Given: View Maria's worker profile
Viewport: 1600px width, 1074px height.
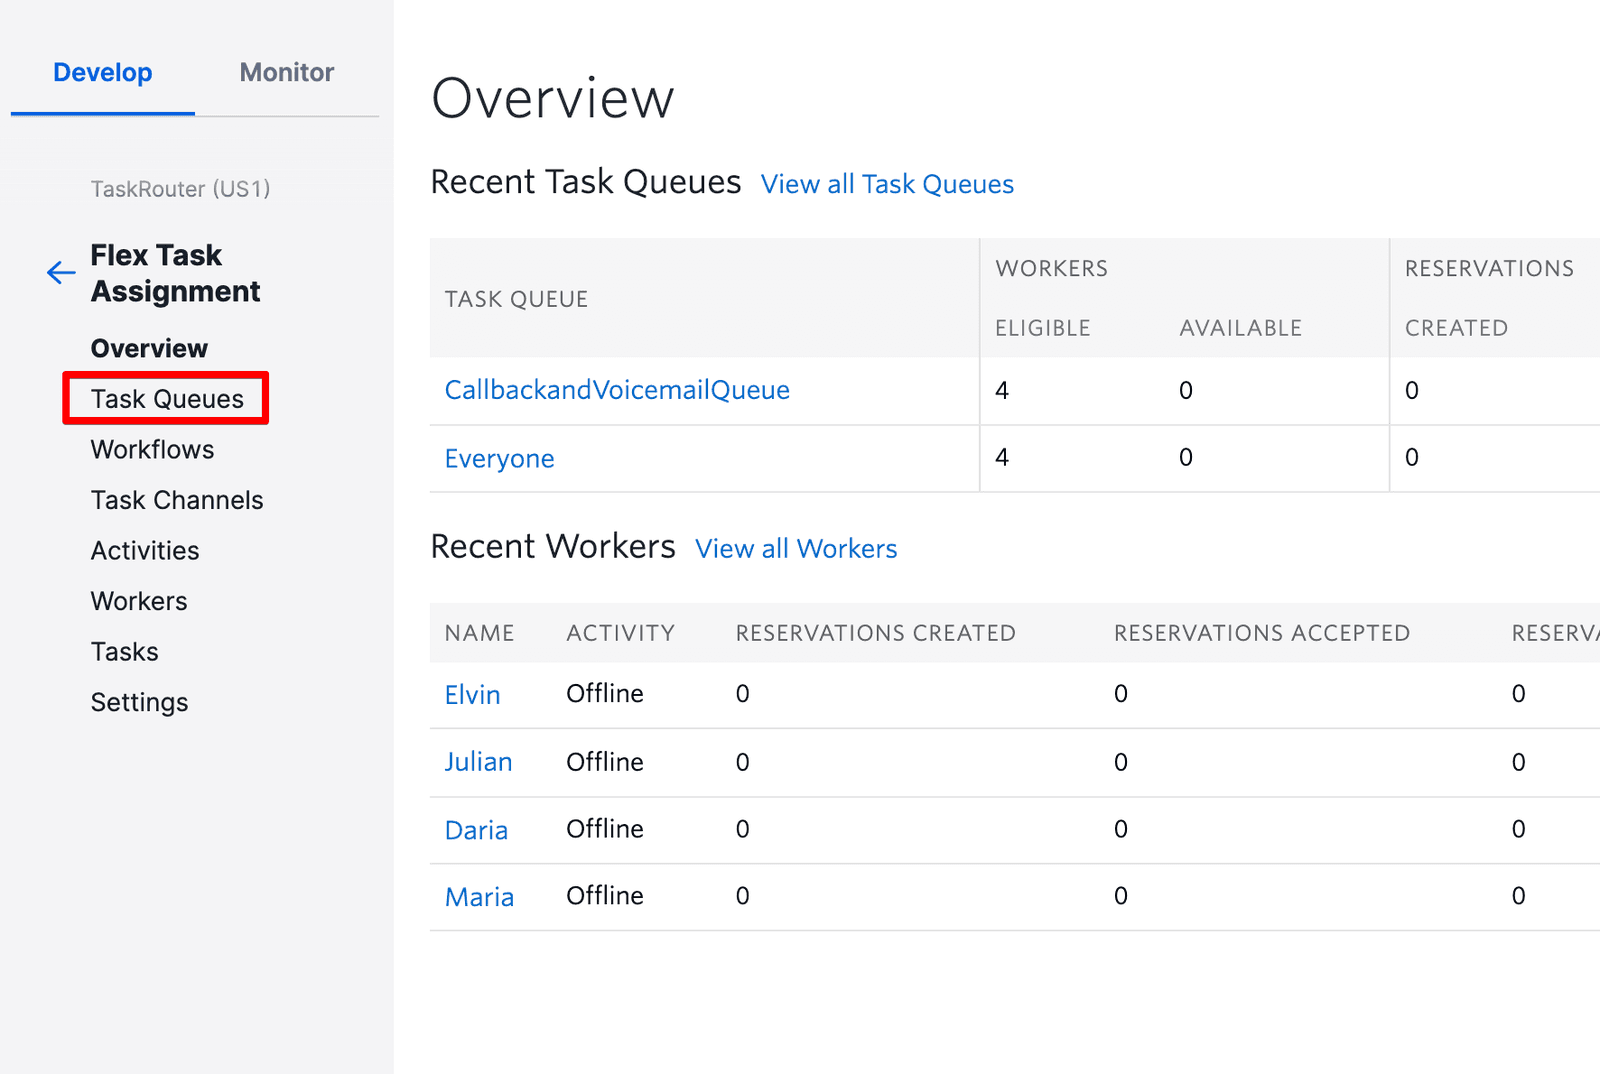Looking at the screenshot, I should 479,896.
